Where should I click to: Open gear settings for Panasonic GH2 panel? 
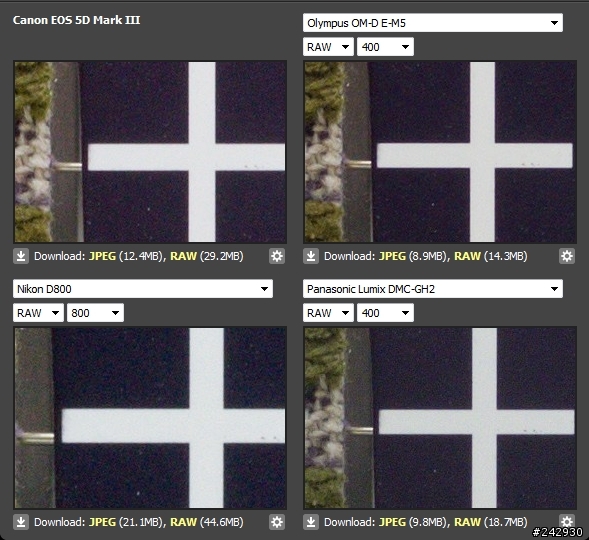click(567, 521)
